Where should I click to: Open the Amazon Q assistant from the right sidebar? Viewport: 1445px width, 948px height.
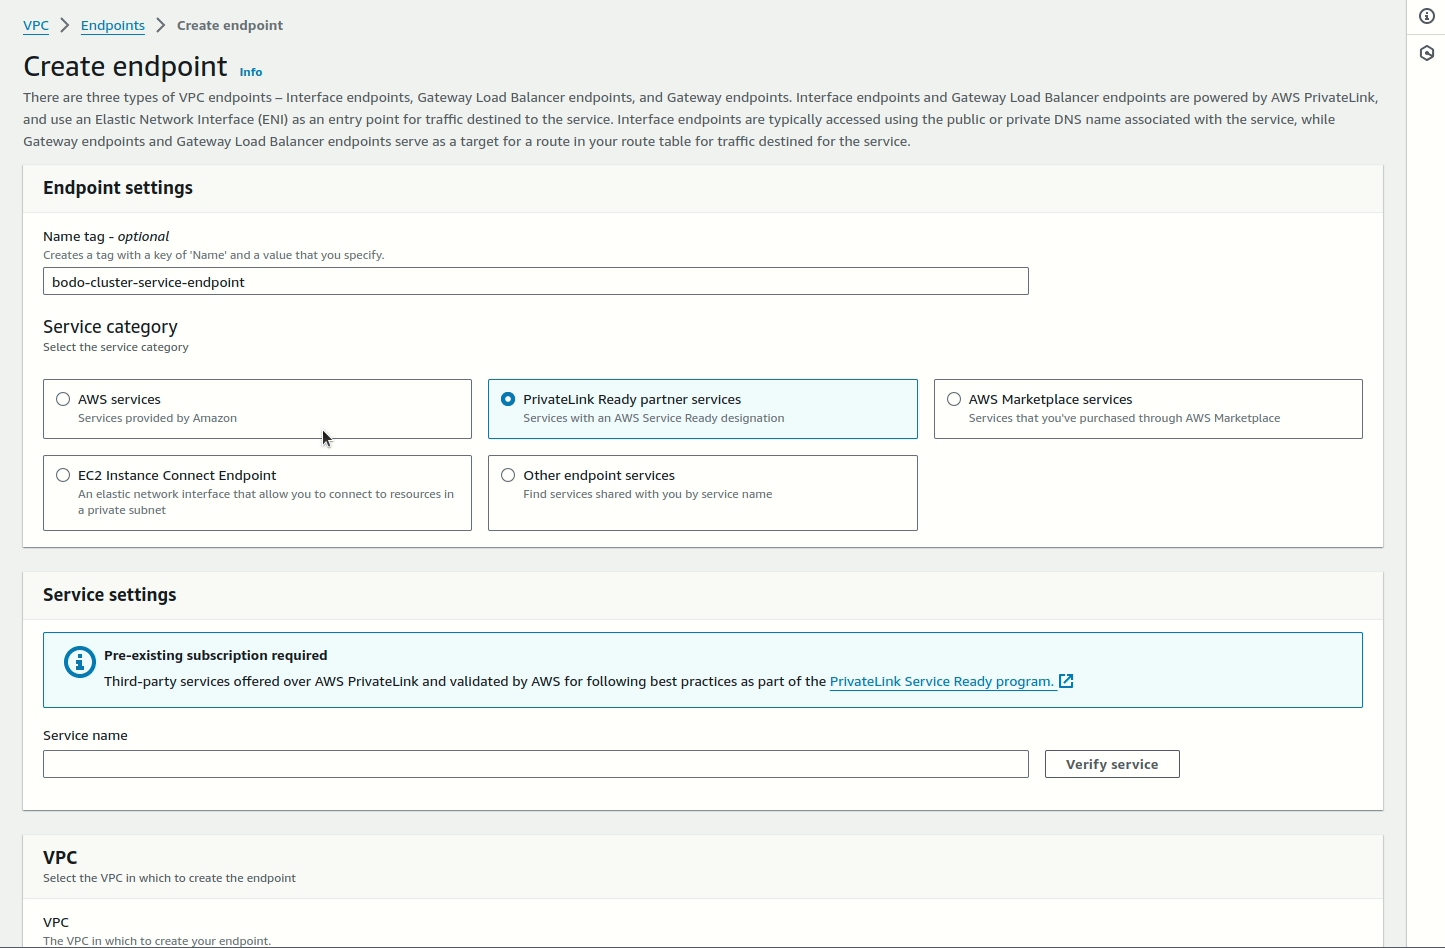pyautogui.click(x=1427, y=52)
